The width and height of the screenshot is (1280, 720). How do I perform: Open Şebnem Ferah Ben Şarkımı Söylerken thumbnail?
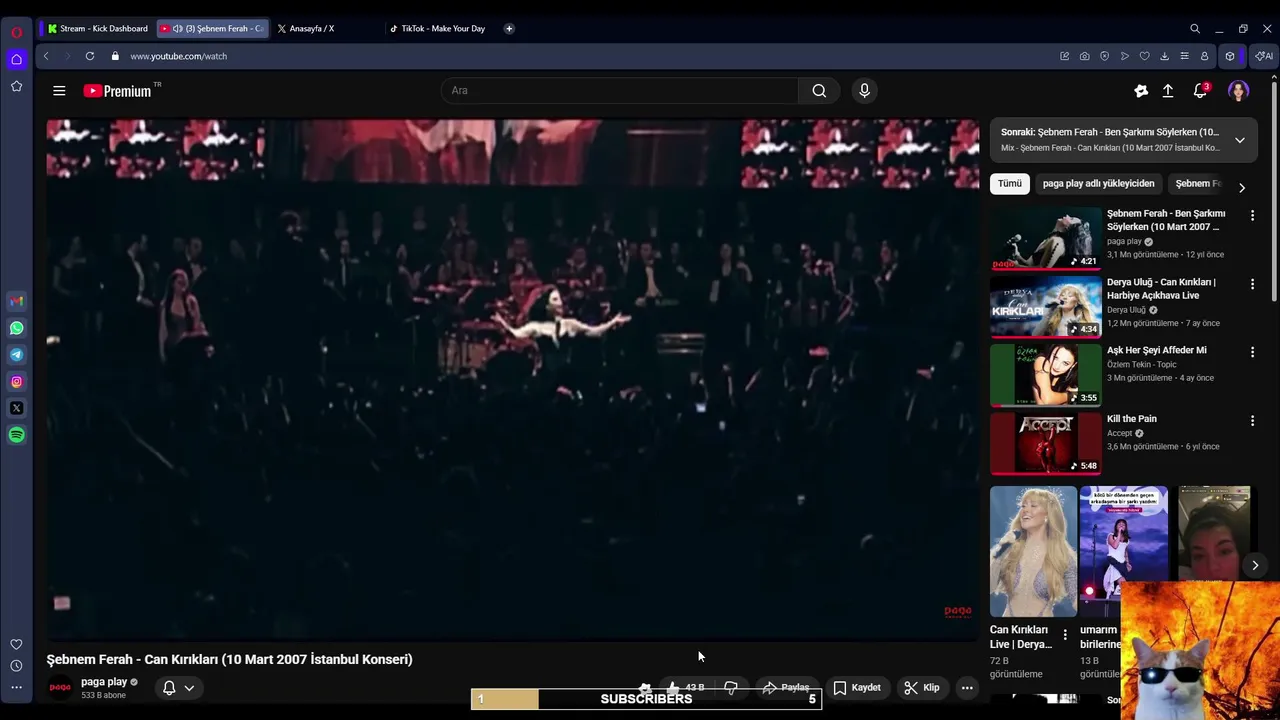tap(1046, 238)
